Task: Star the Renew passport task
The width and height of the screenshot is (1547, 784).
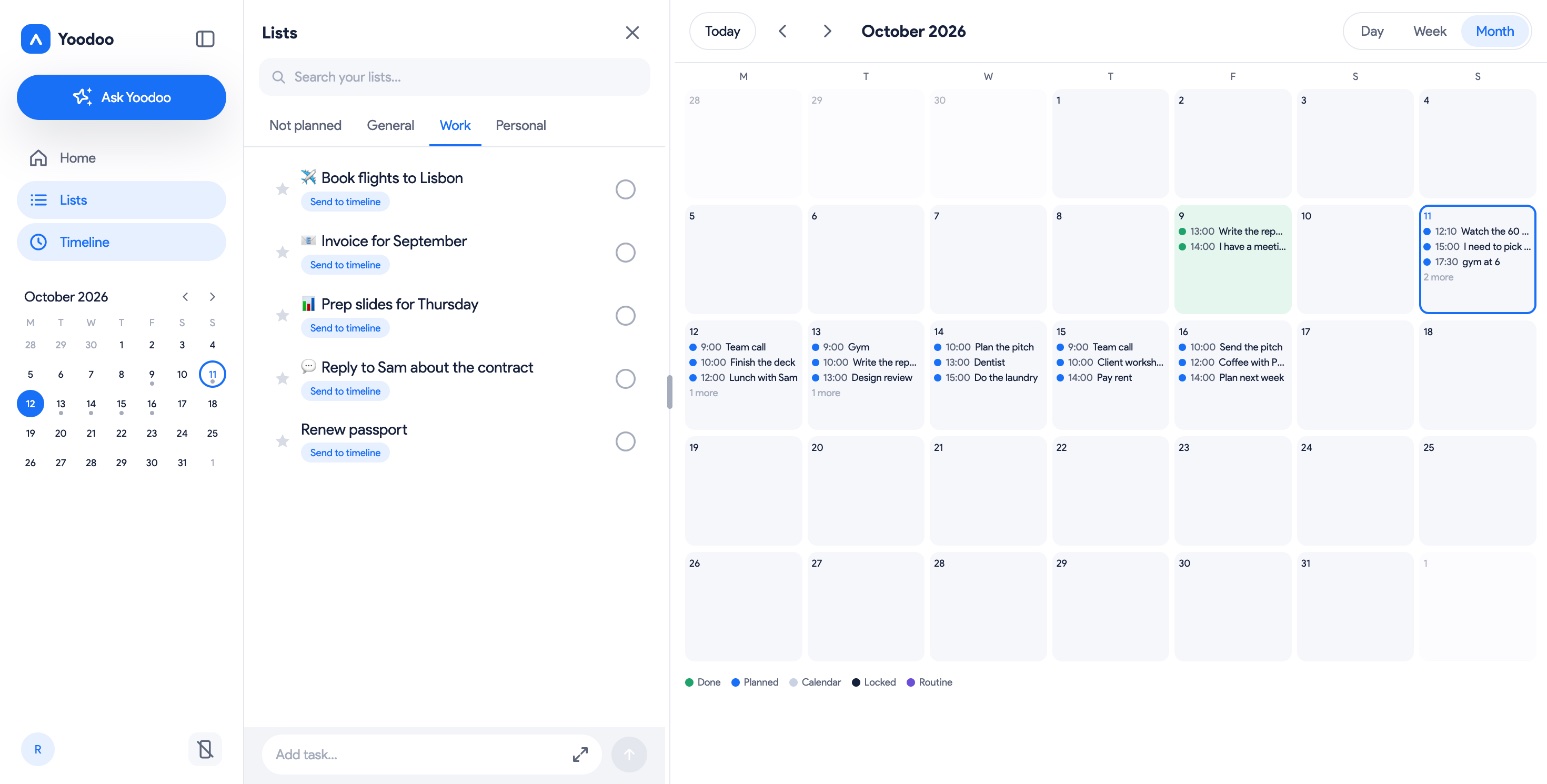Action: click(282, 441)
